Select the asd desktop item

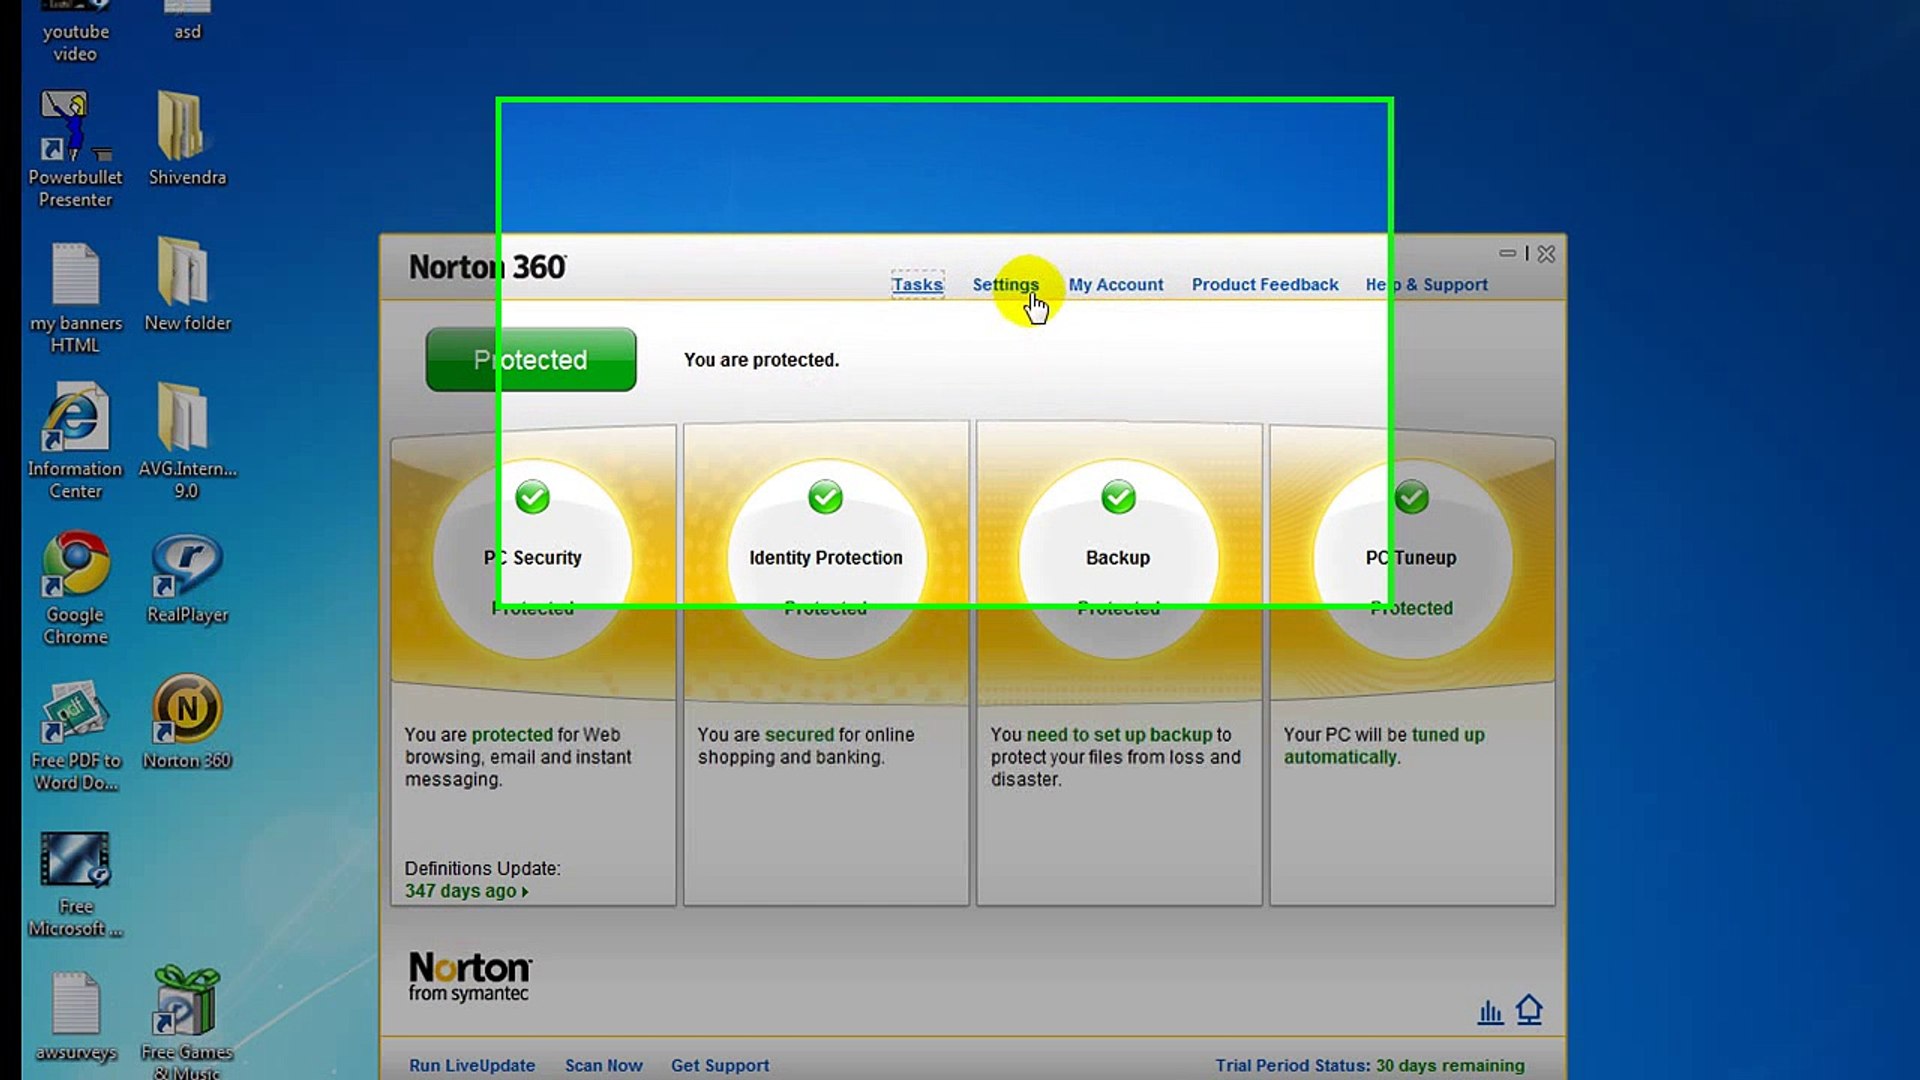pyautogui.click(x=187, y=22)
